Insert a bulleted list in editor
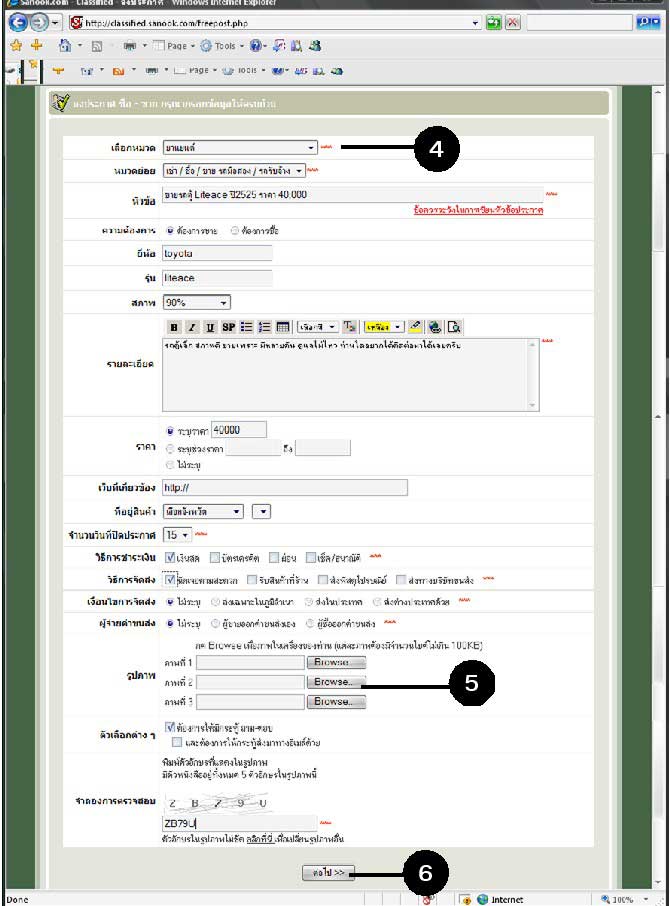This screenshot has height=906, width=670. pyautogui.click(x=247, y=327)
